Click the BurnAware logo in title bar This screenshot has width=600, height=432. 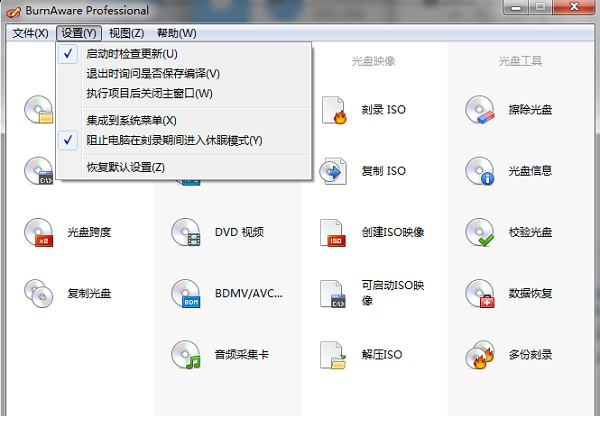pos(13,11)
